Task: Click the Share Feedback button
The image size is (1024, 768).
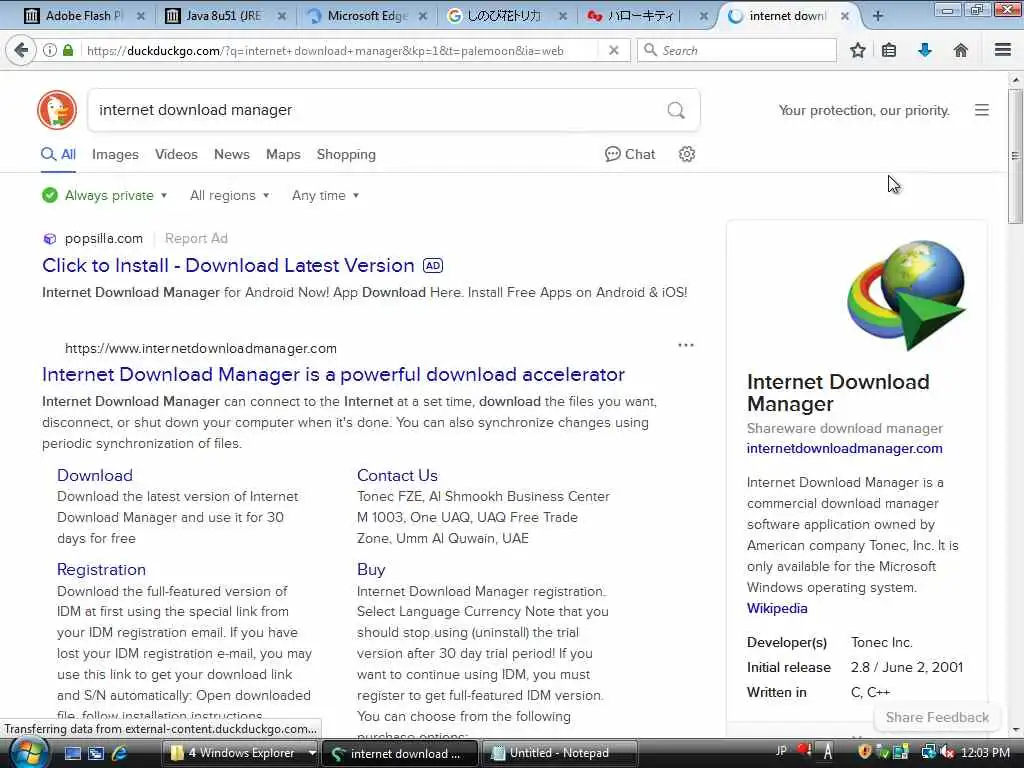Action: [937, 717]
